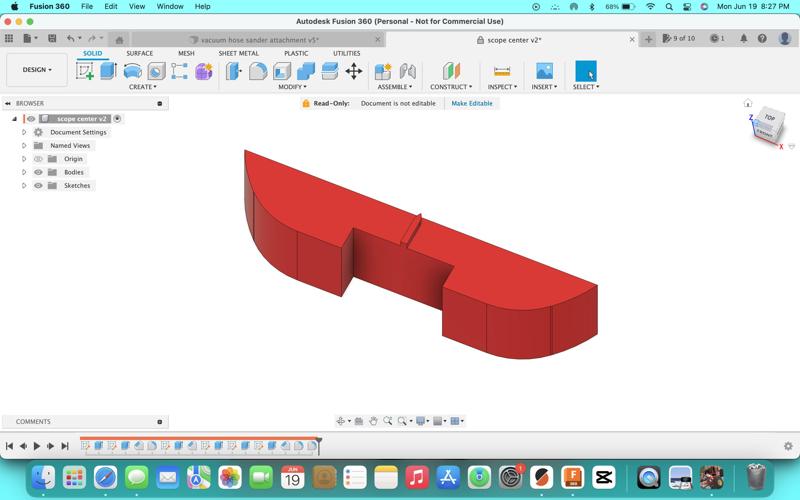
Task: Switch to the SURFACE tab
Action: [x=139, y=53]
